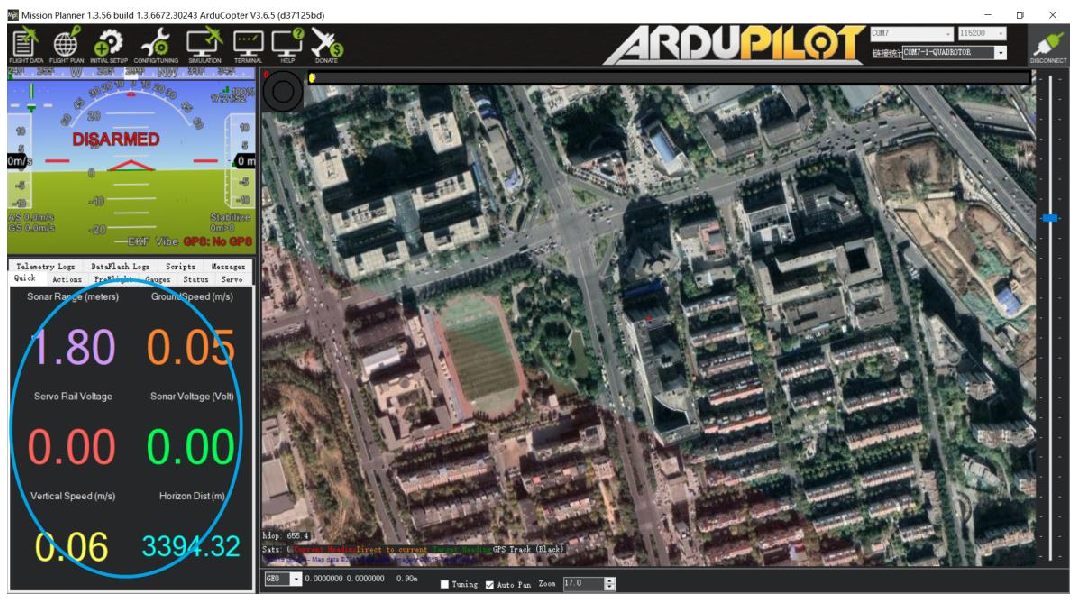Click the Servo Rail Voltage value 0.00
Viewport: 1077px width, 601px height.
point(71,446)
